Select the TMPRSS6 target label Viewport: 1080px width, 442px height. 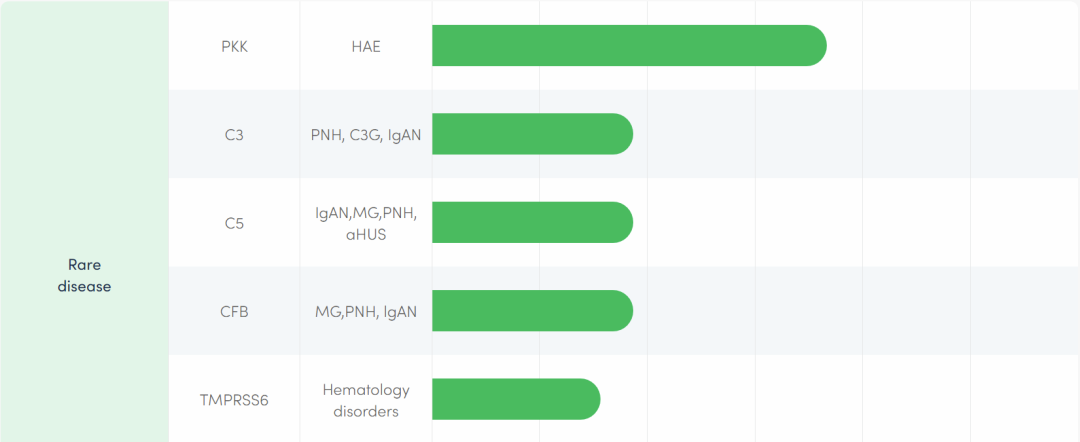click(234, 400)
